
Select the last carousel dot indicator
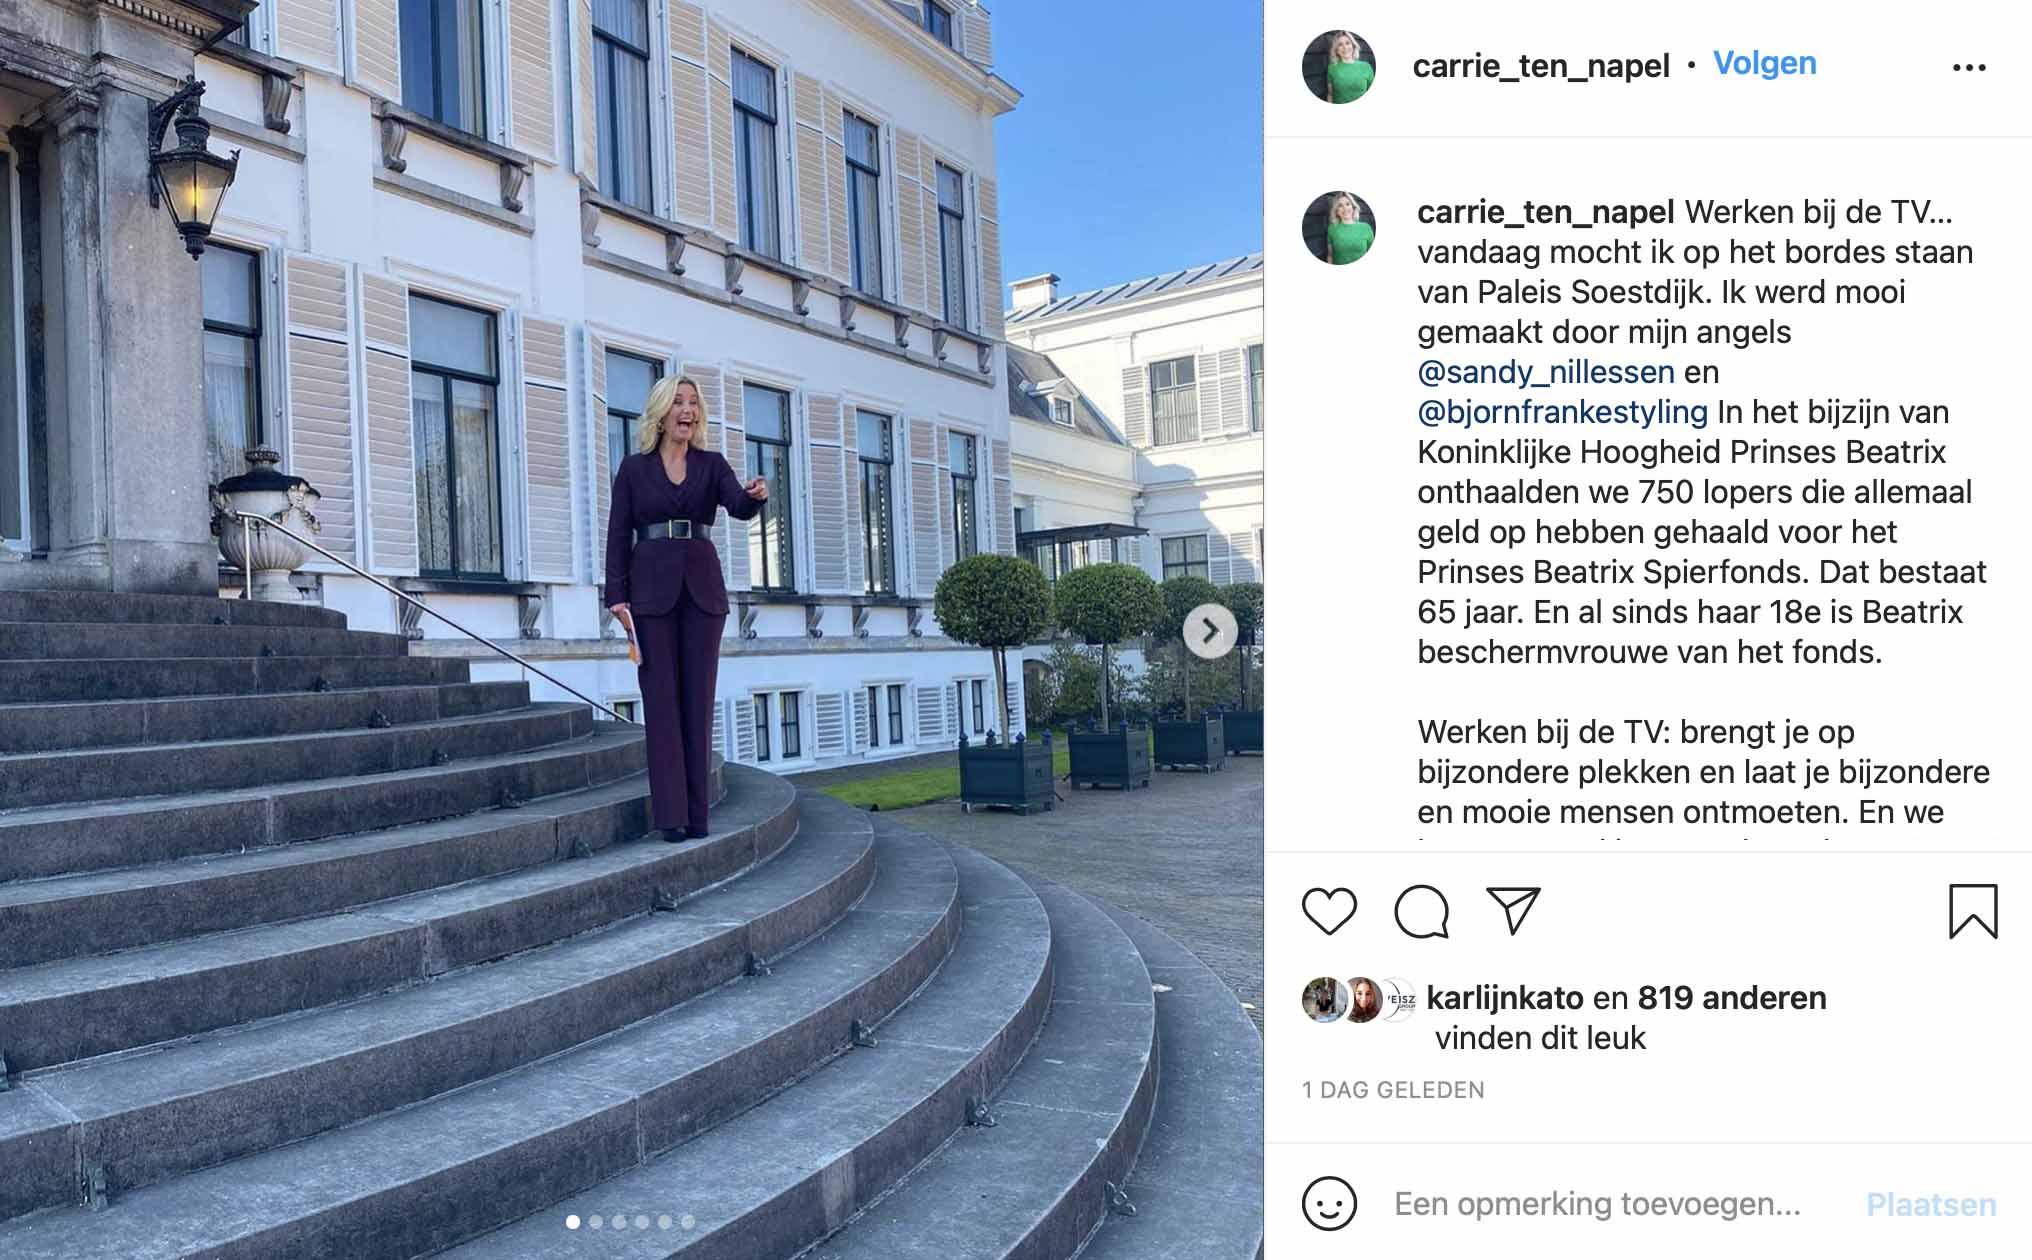(x=687, y=1221)
